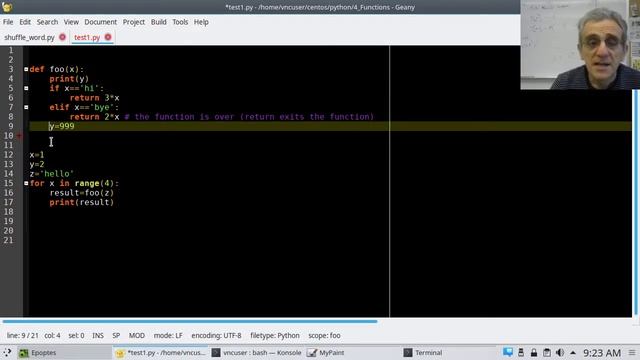Screen dimensions: 640x360
Task: Open the Document menu
Action: pyautogui.click(x=100, y=22)
